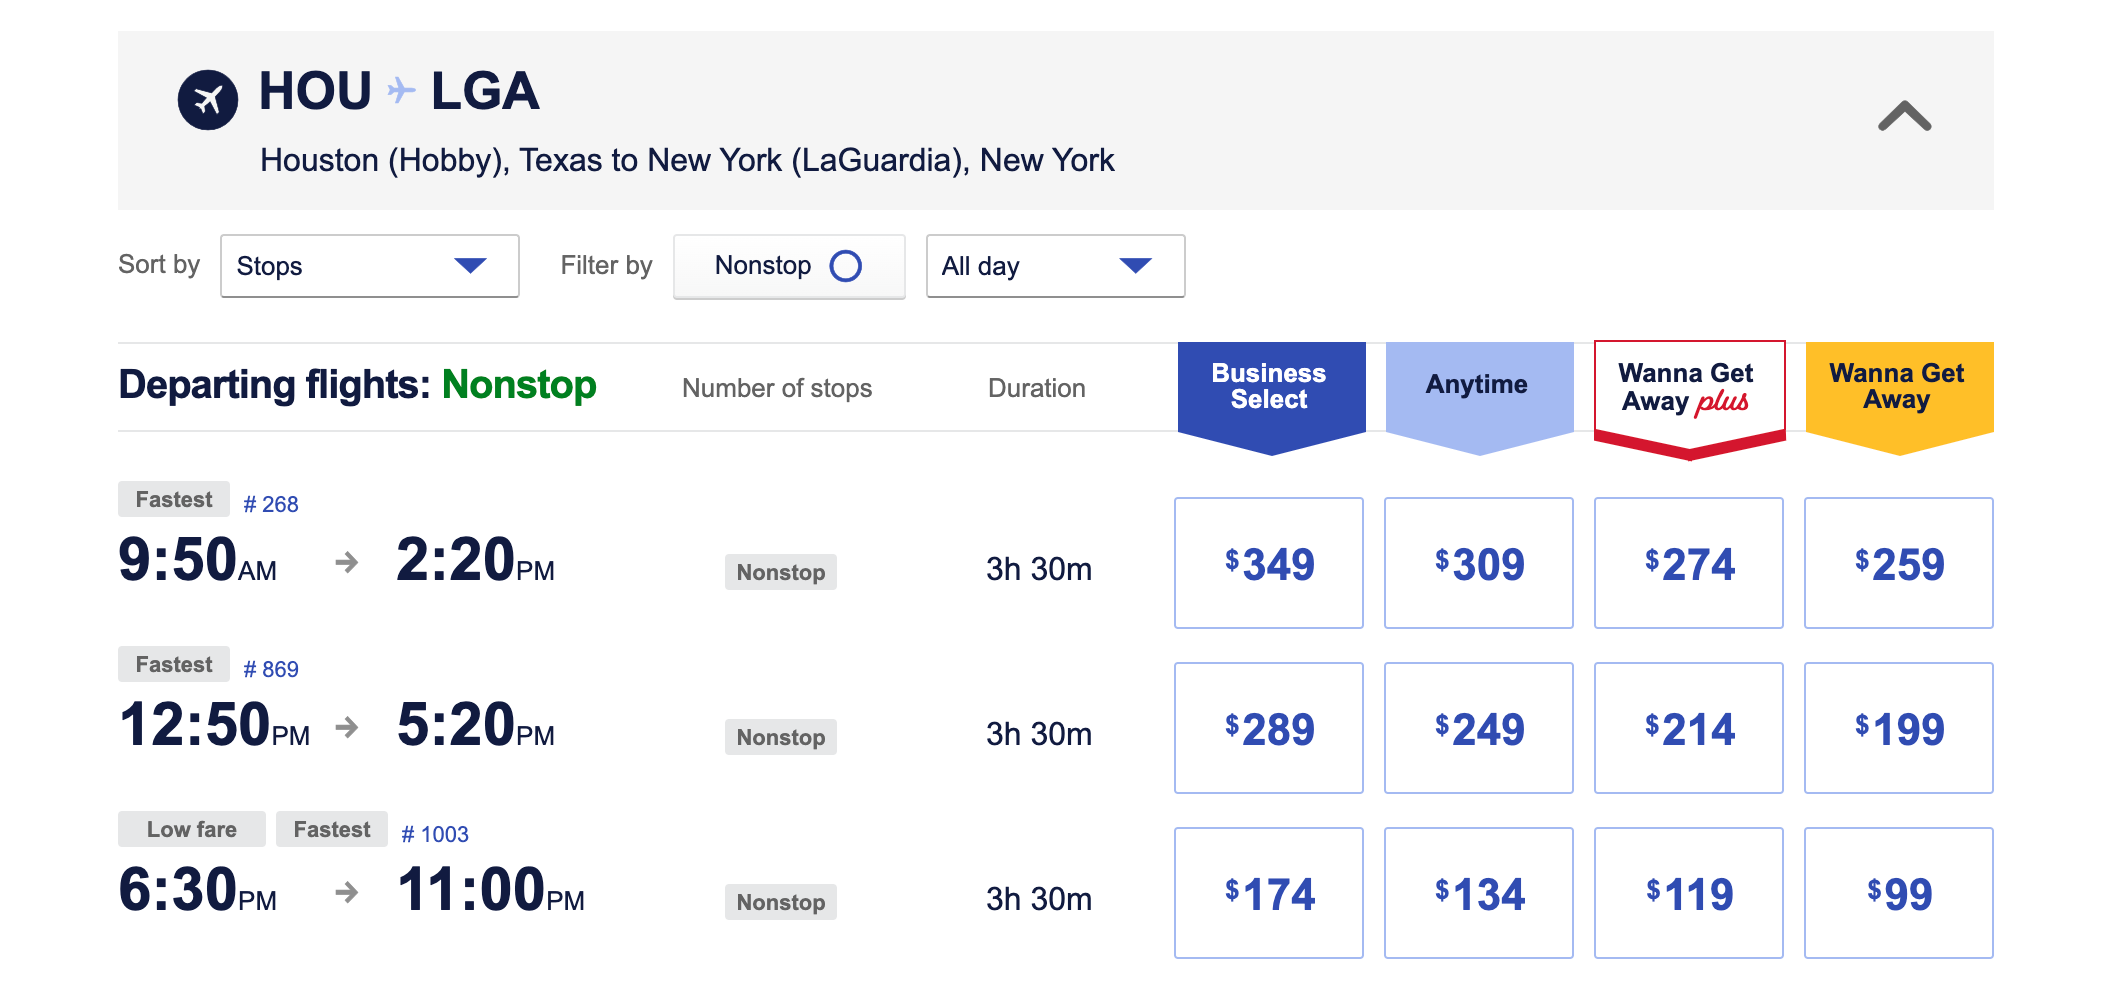Click the Business Select fare banner
This screenshot has width=2102, height=988.
click(1268, 389)
